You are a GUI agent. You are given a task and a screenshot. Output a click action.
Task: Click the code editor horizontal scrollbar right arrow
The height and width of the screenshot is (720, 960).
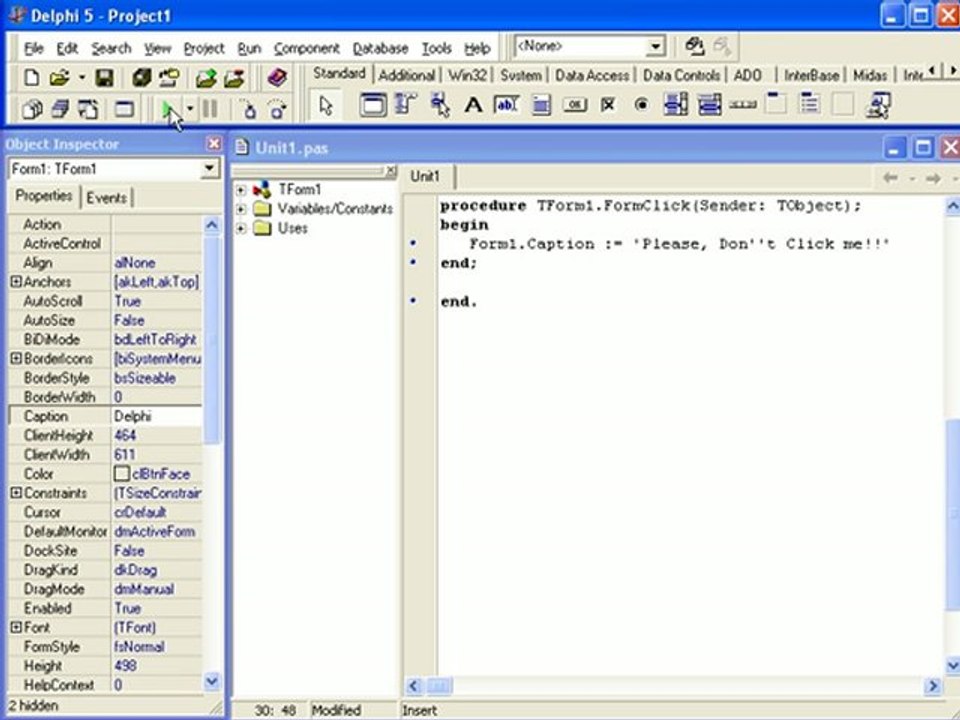tap(932, 686)
